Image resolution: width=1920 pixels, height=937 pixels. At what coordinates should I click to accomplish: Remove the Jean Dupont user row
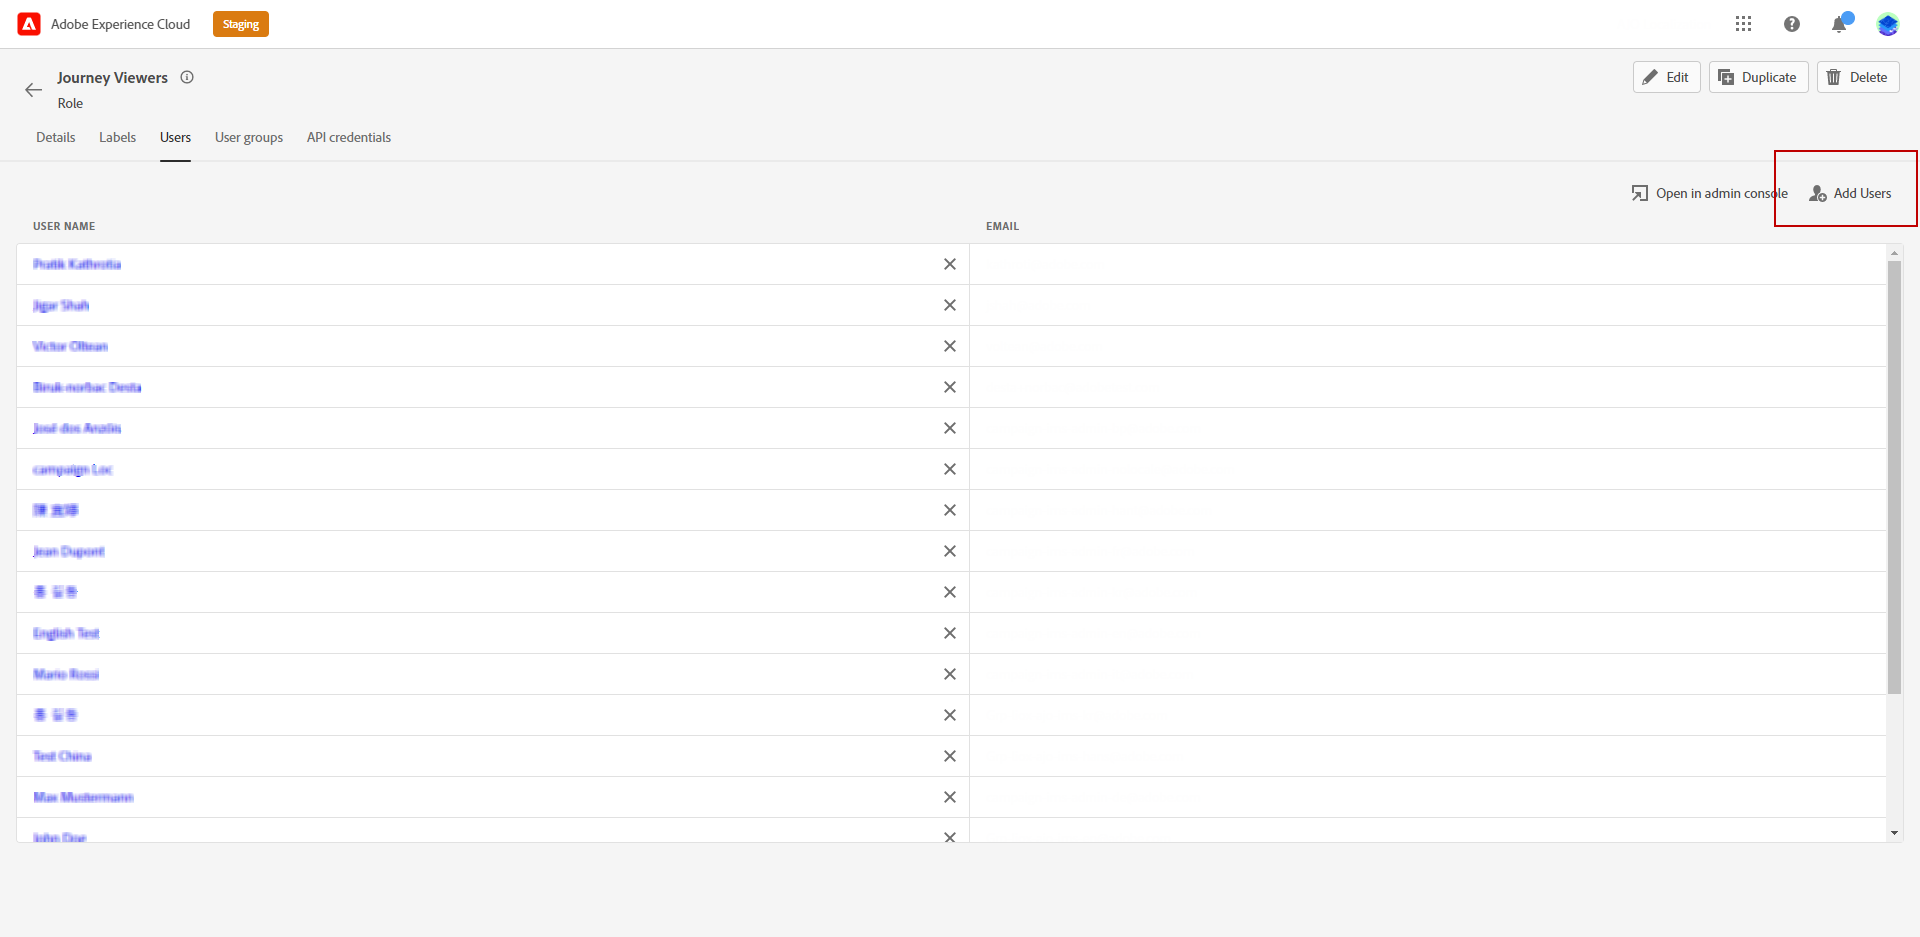click(x=949, y=551)
